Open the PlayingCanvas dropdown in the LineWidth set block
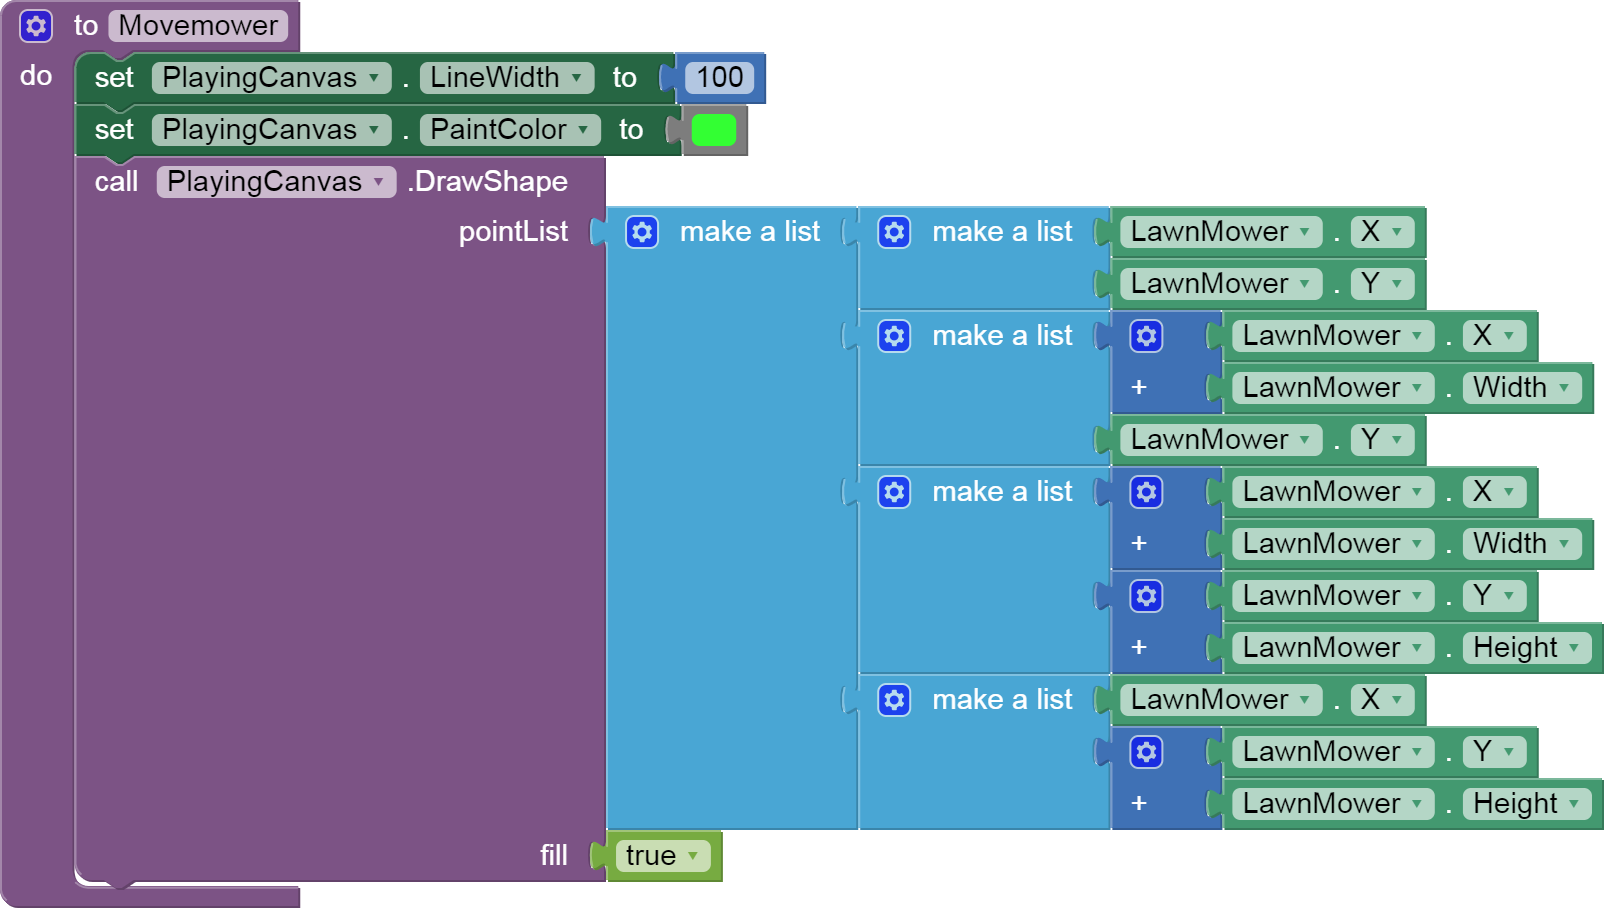1604x908 pixels. click(271, 78)
